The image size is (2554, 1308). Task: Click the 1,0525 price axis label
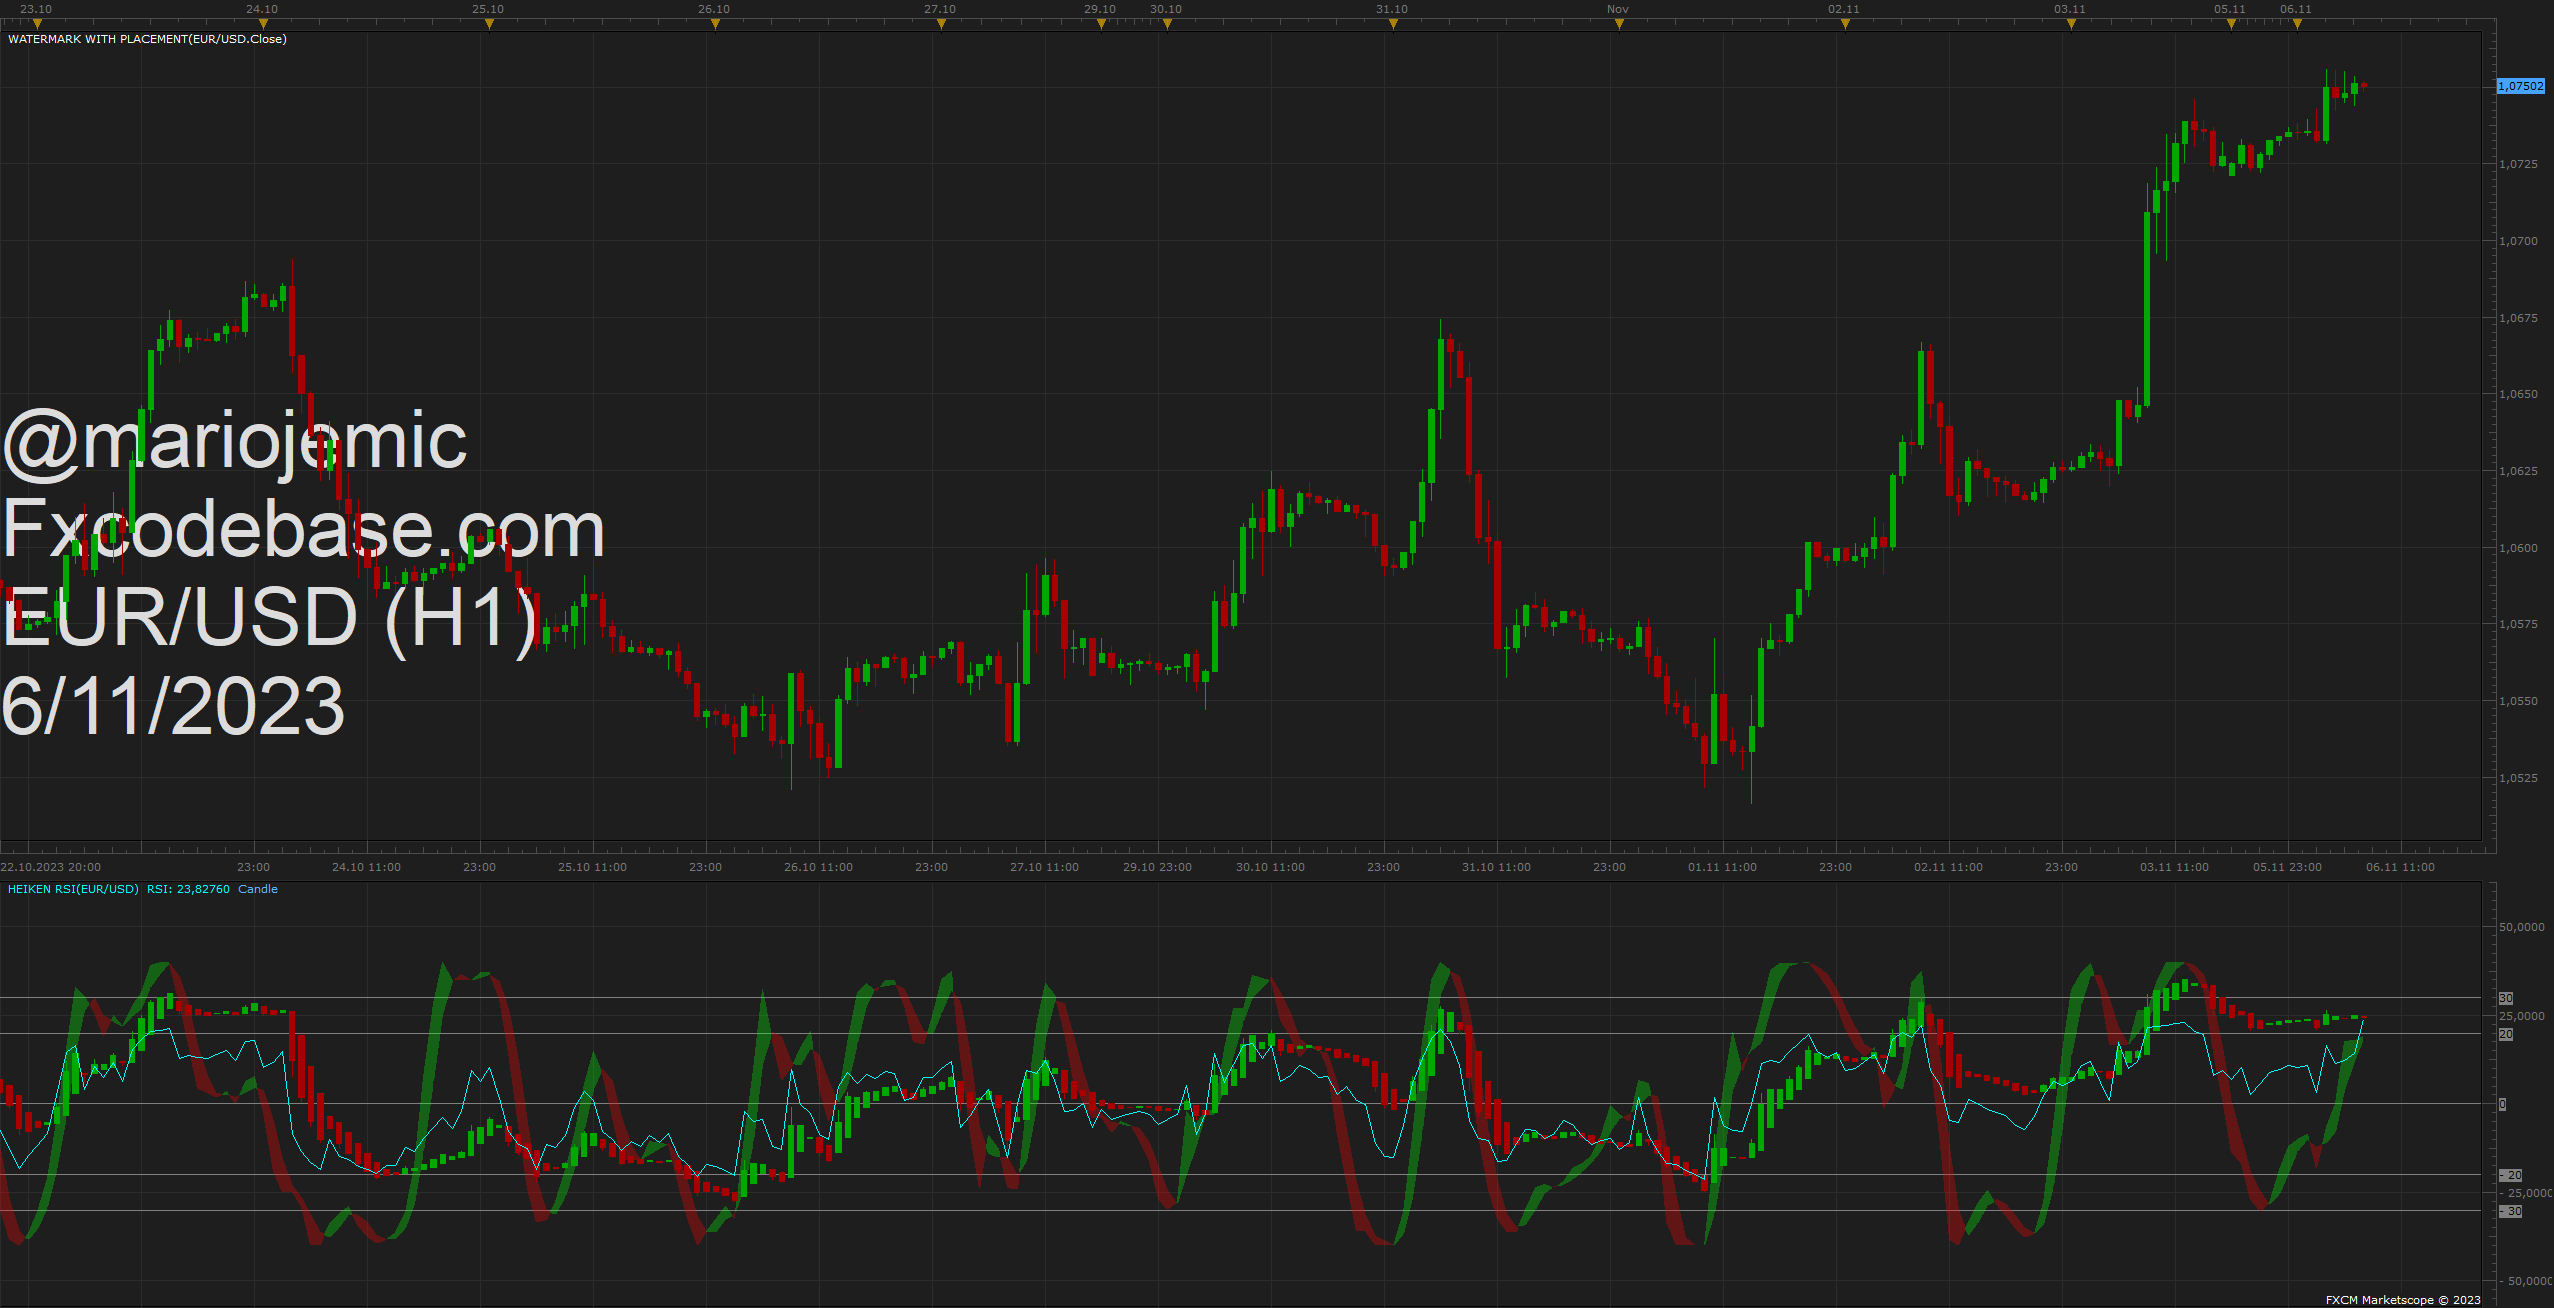click(x=2518, y=778)
